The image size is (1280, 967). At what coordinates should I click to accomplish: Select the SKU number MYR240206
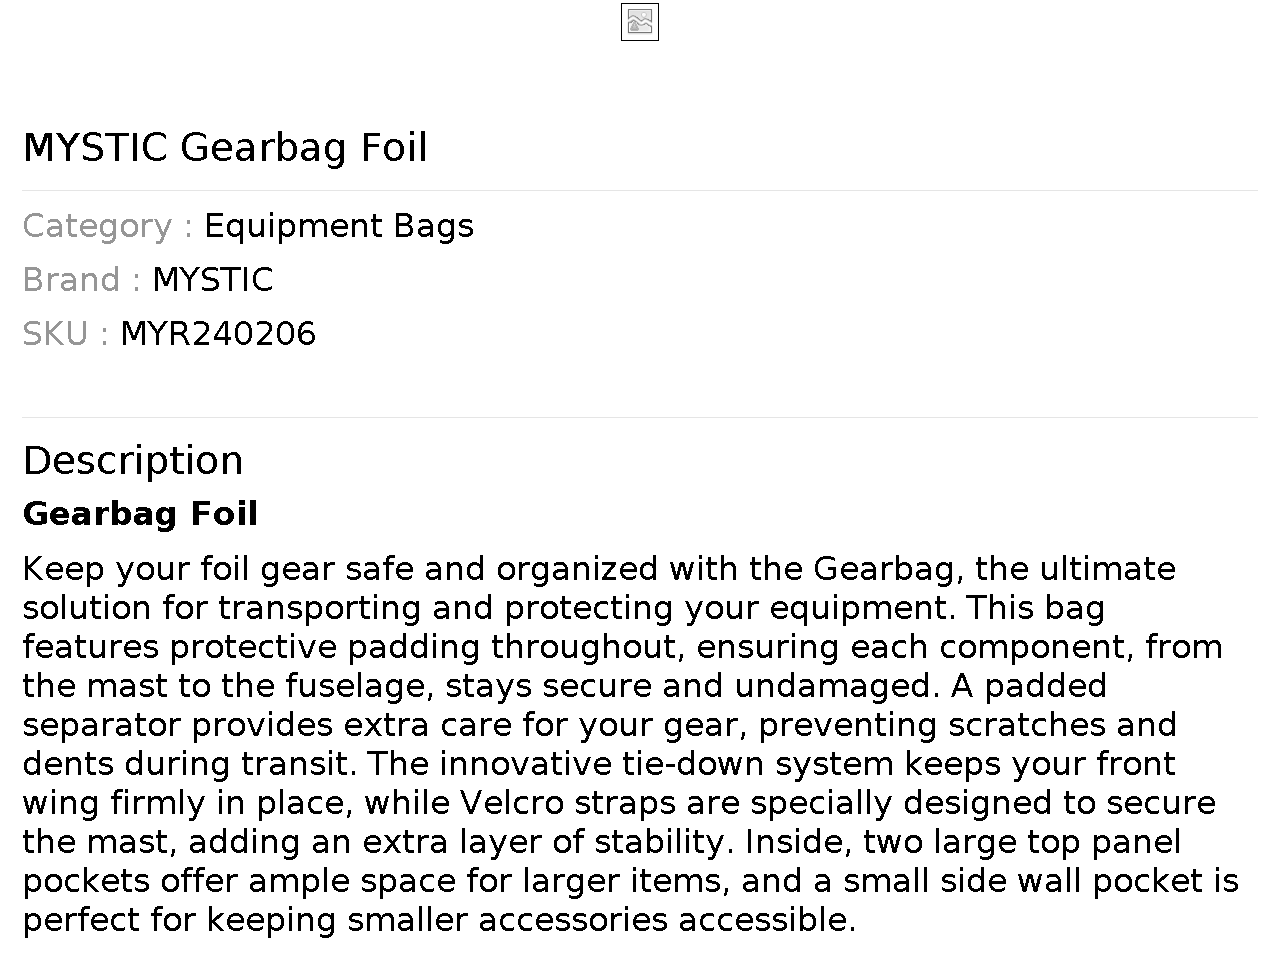click(218, 334)
